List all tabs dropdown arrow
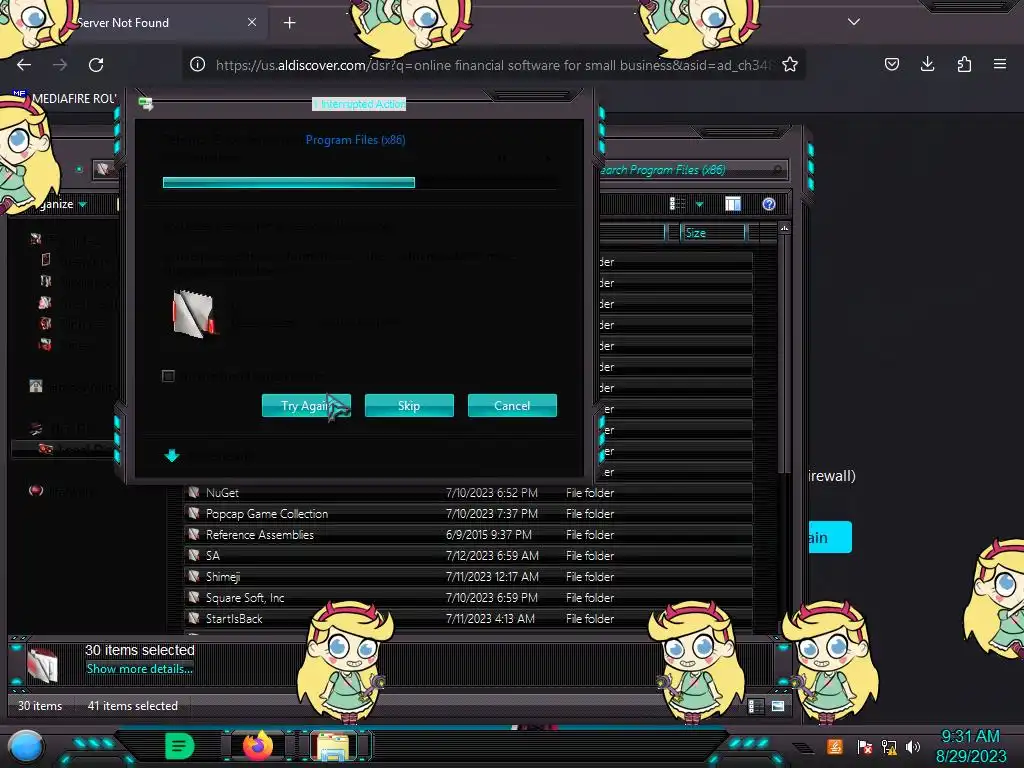Screen dimensions: 1024x768 pyautogui.click(x=854, y=22)
